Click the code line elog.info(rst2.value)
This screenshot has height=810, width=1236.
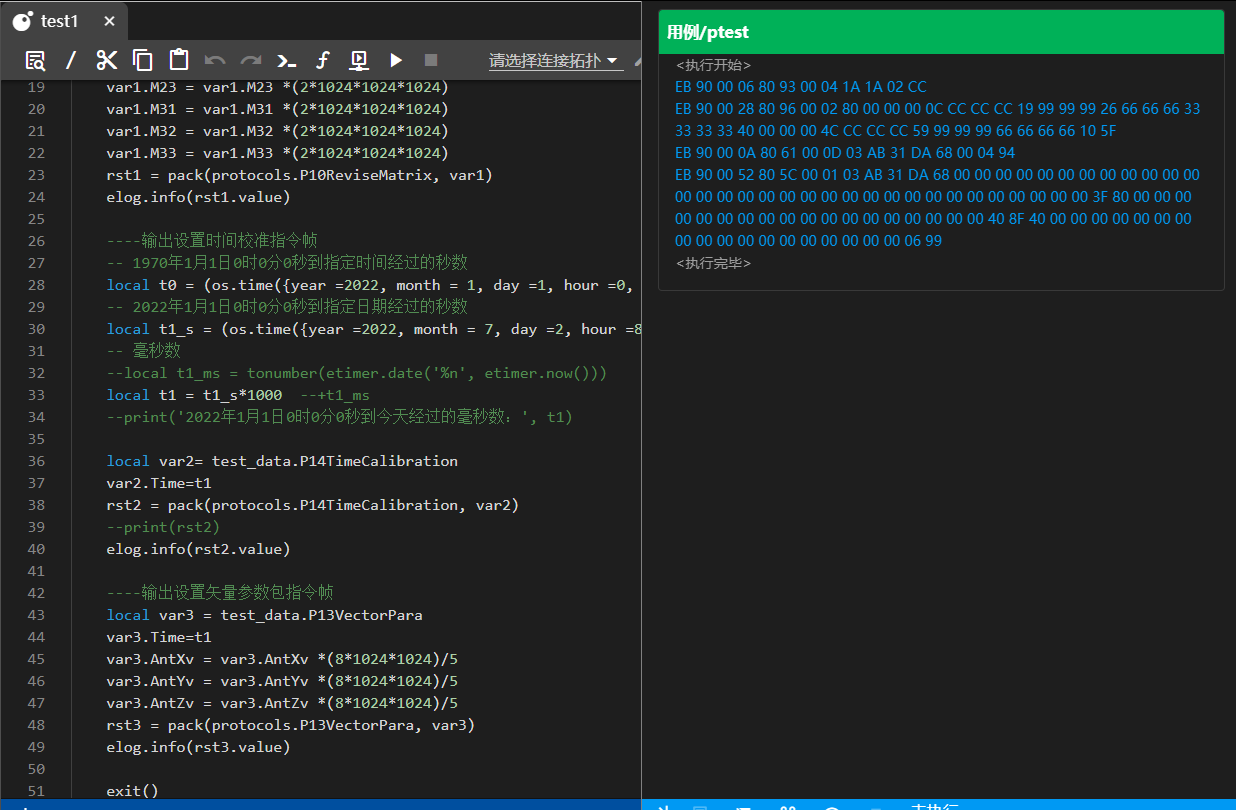click(198, 549)
